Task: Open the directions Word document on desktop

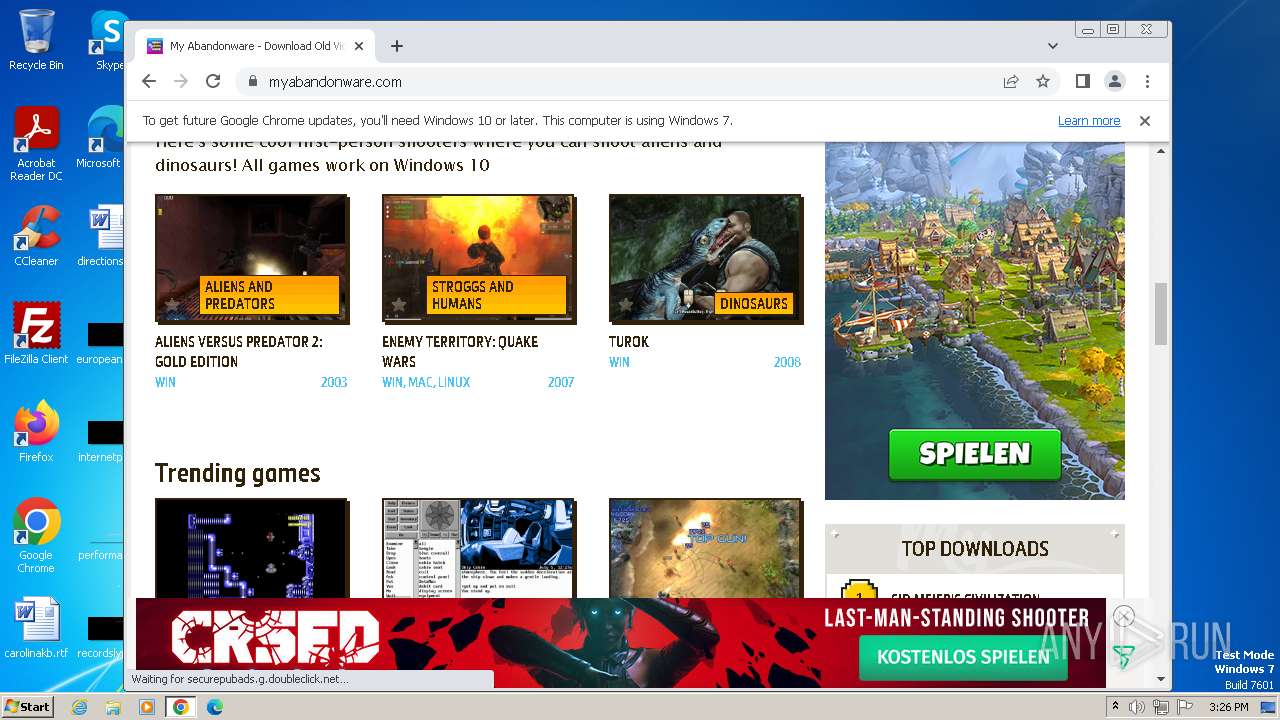Action: [101, 236]
